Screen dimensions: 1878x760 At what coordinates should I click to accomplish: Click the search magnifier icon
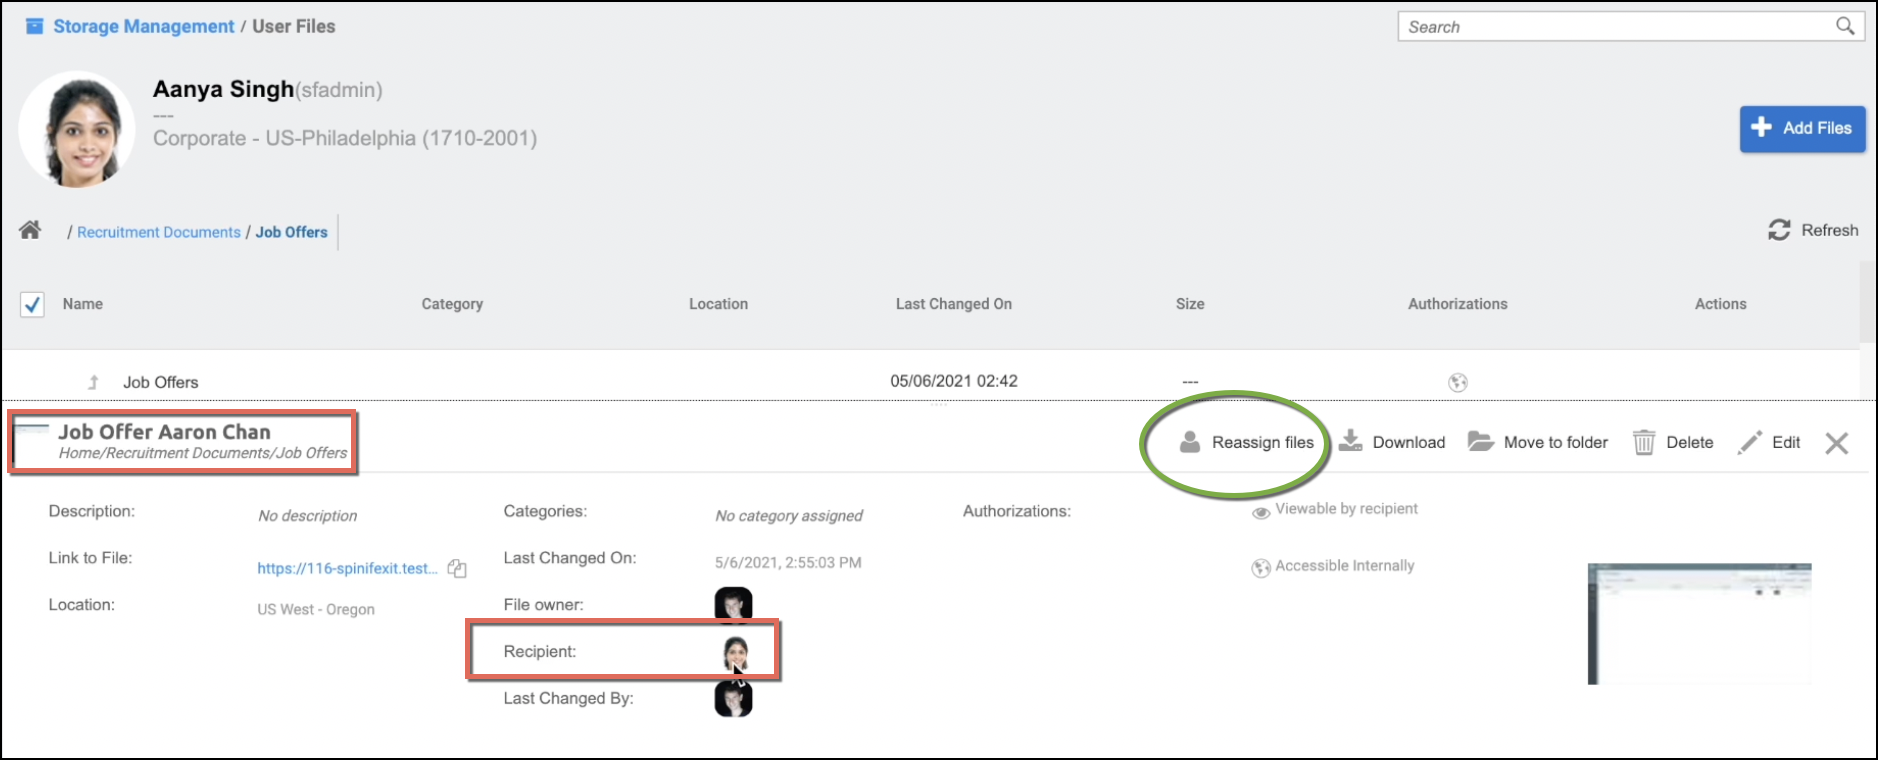pyautogui.click(x=1845, y=26)
